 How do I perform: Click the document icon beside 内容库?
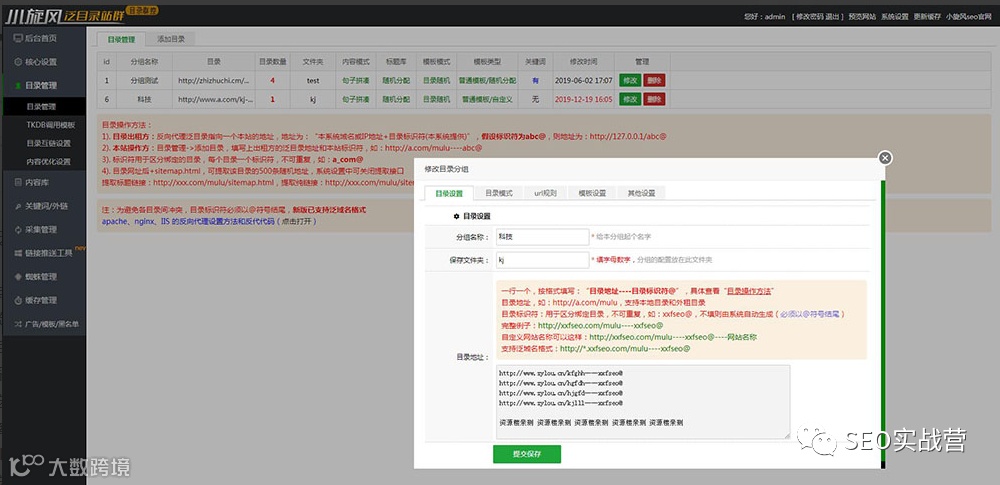point(18,183)
